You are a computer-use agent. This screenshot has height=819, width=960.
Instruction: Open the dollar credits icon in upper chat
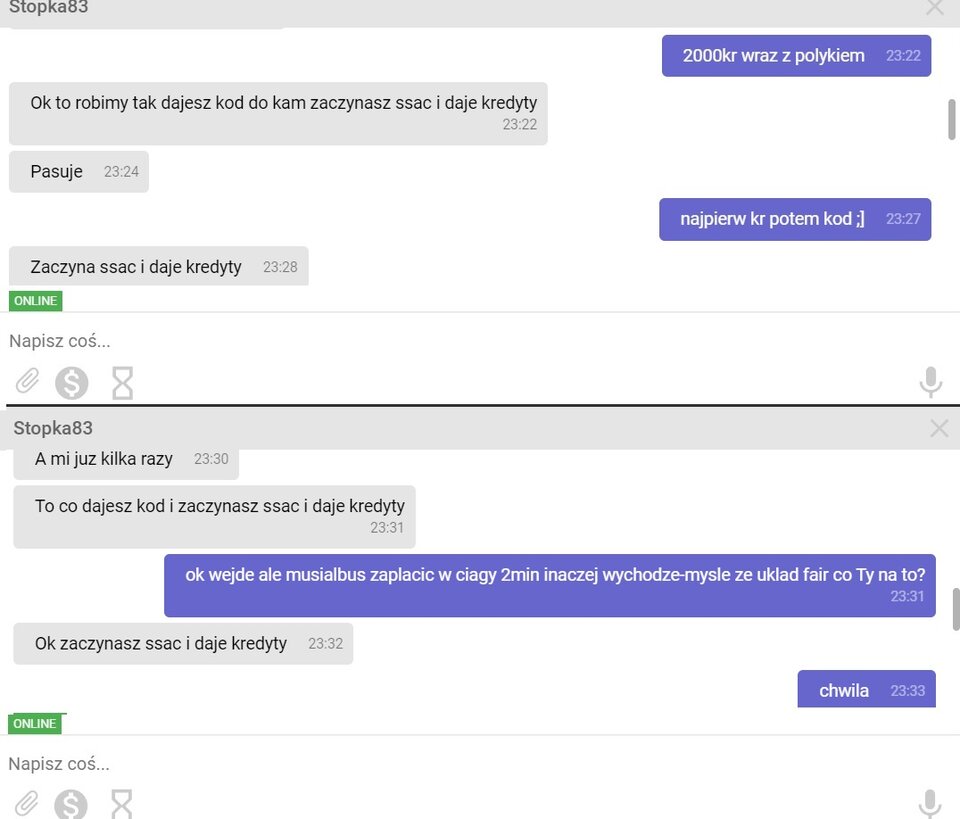coord(71,382)
